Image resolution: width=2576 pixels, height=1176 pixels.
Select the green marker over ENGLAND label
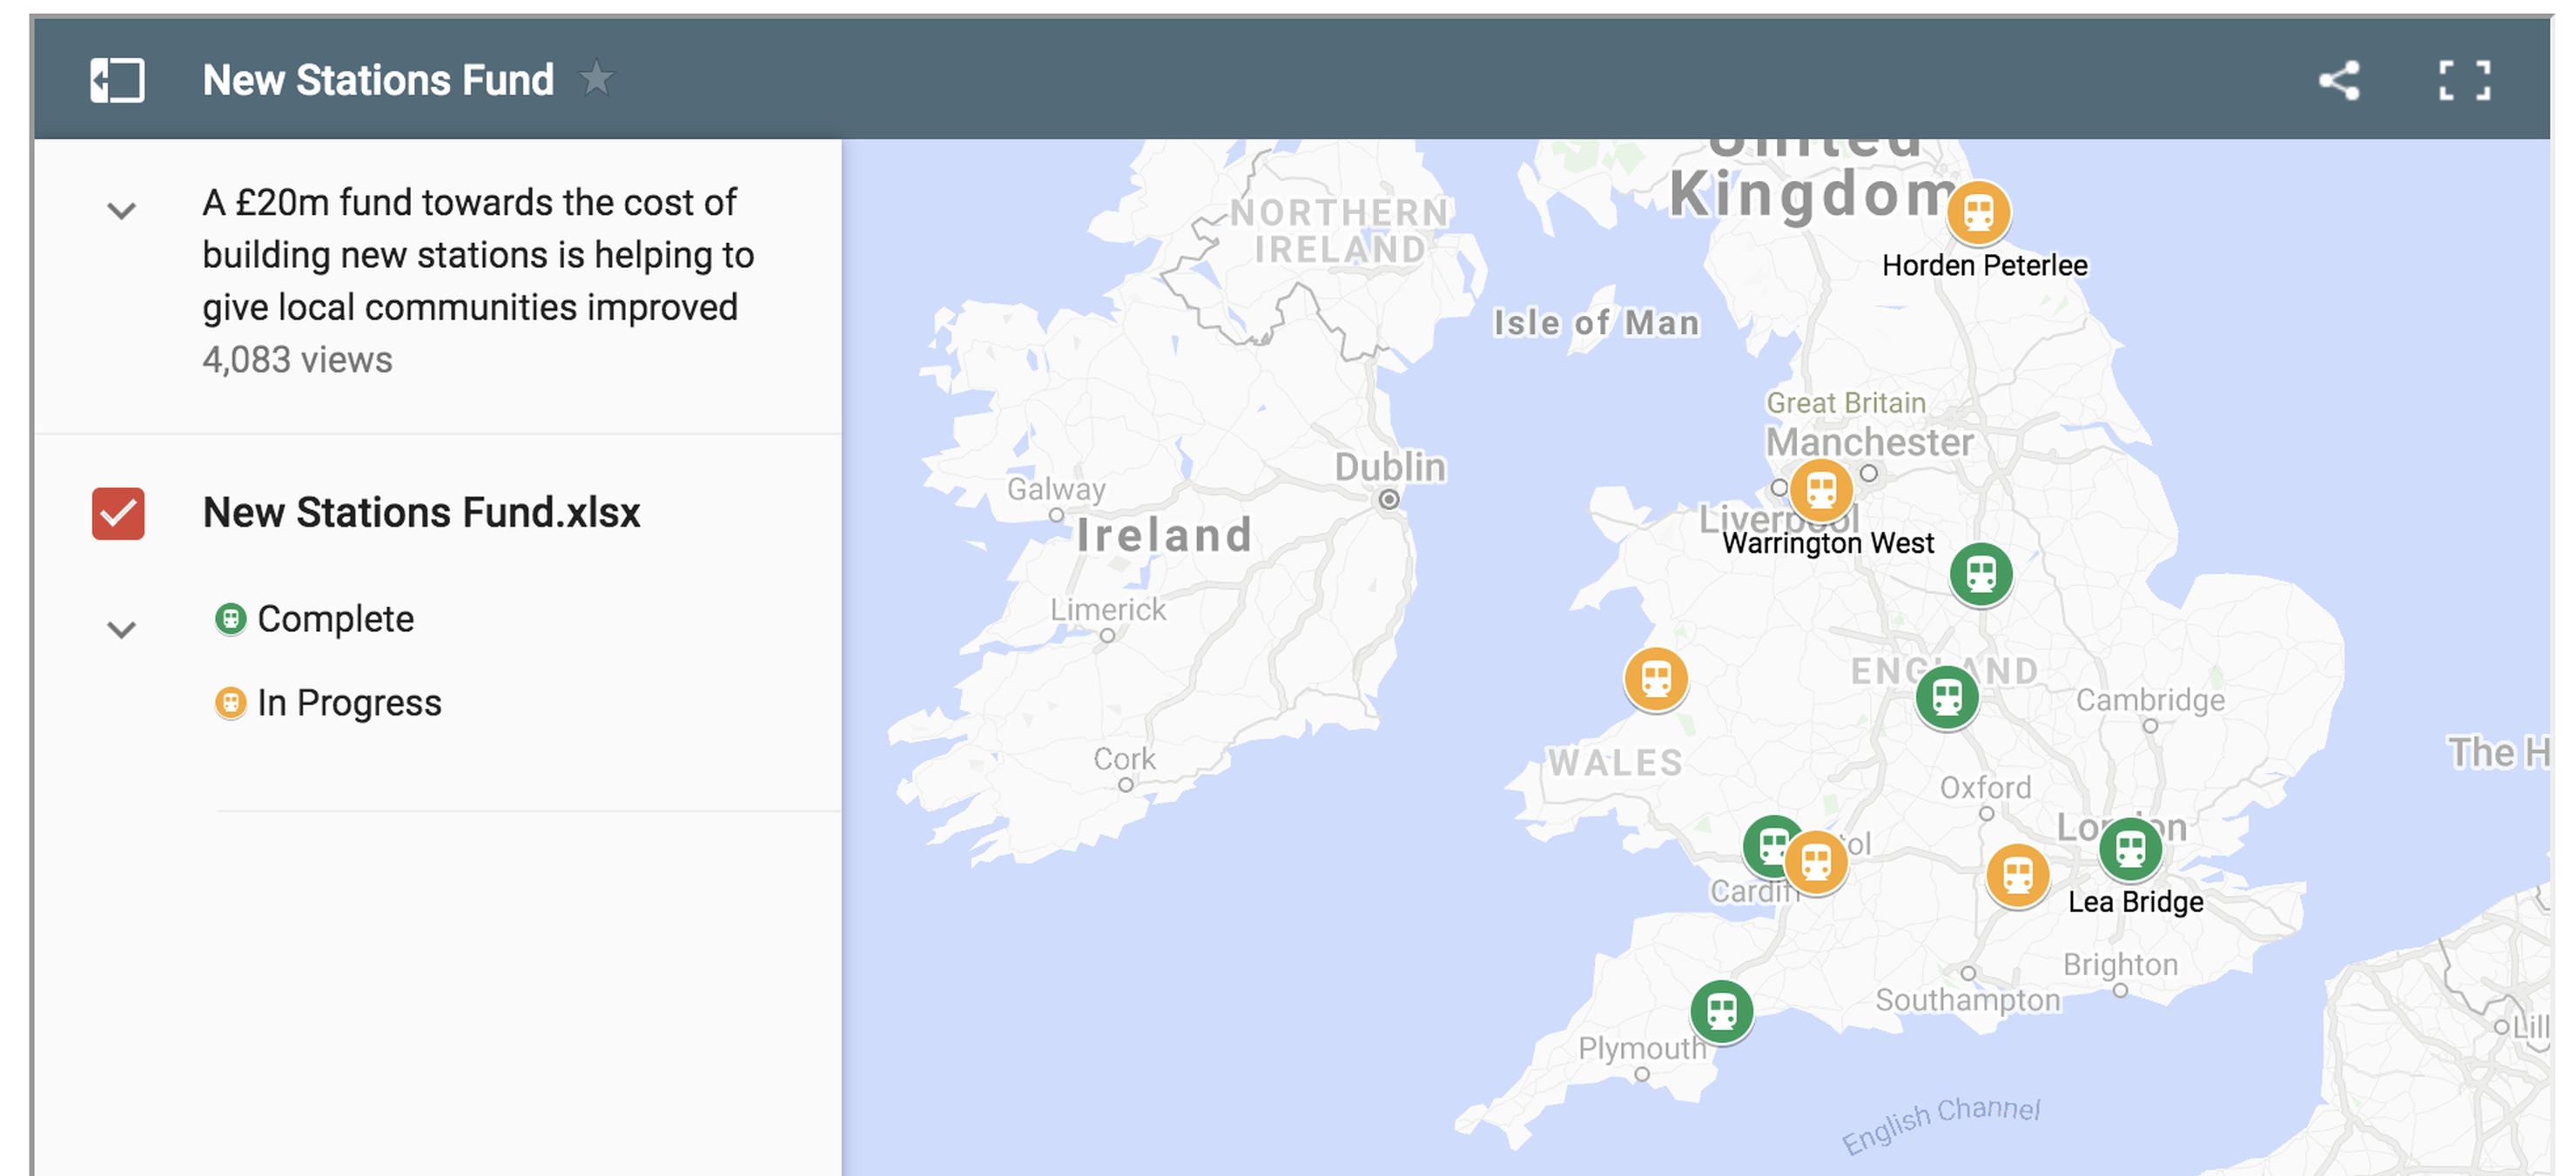(1947, 697)
